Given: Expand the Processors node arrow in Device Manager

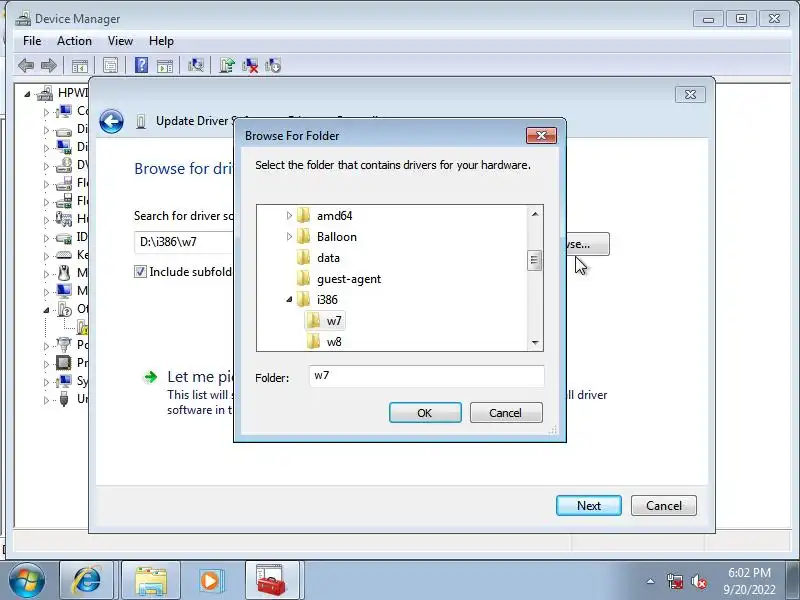Looking at the screenshot, I should [x=46, y=363].
